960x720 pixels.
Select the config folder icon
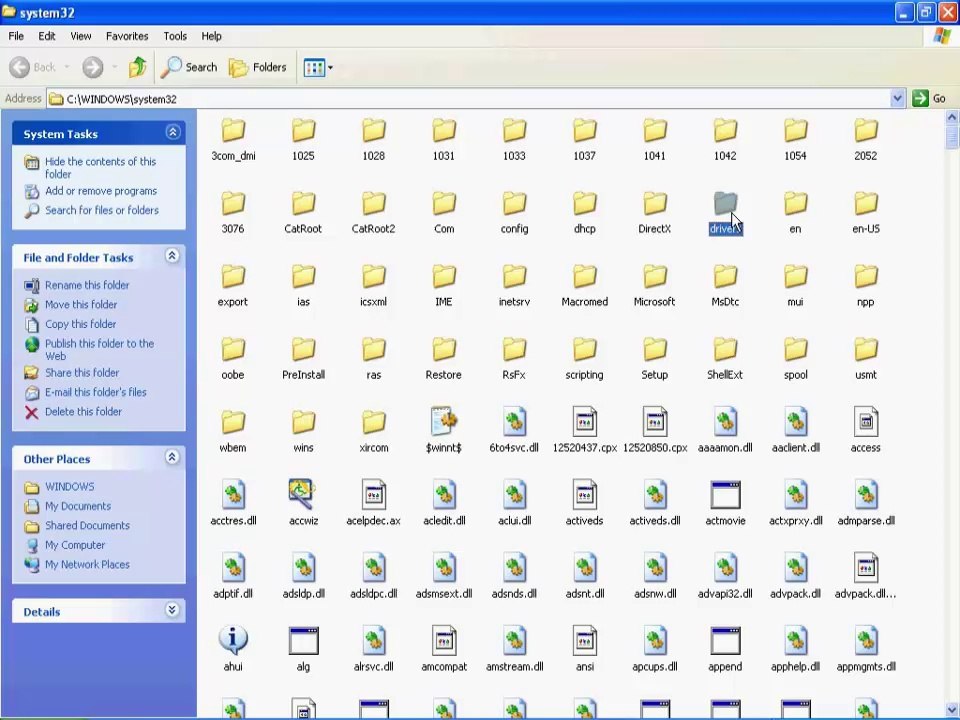click(x=514, y=203)
